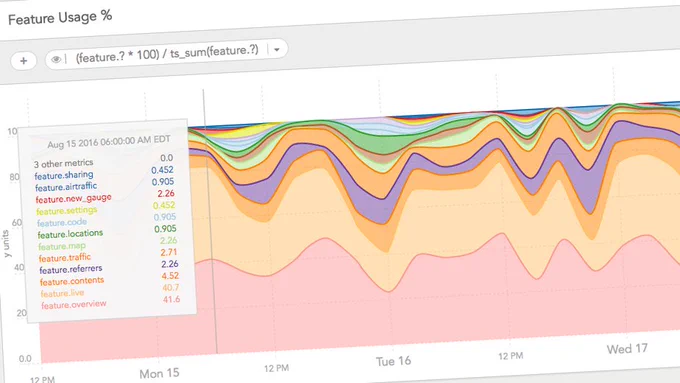Click the 2.71 value for feature.traffic
Screen dimensions: 680x383
click(x=168, y=252)
